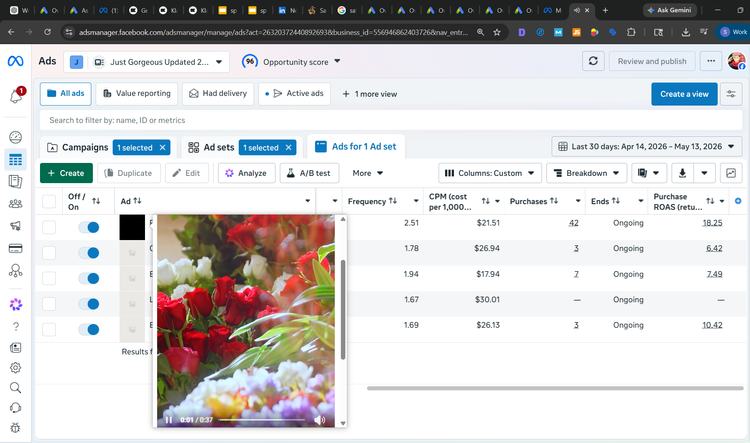Open export options arrow dropdown
This screenshot has height=443, width=750.
point(704,173)
